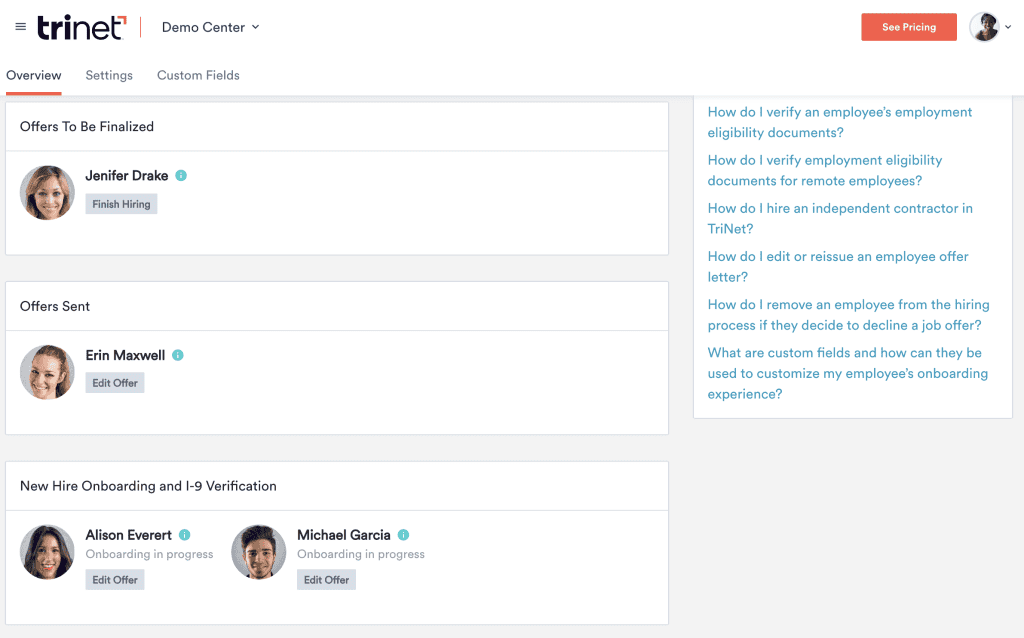Select the Overview tab

point(34,75)
